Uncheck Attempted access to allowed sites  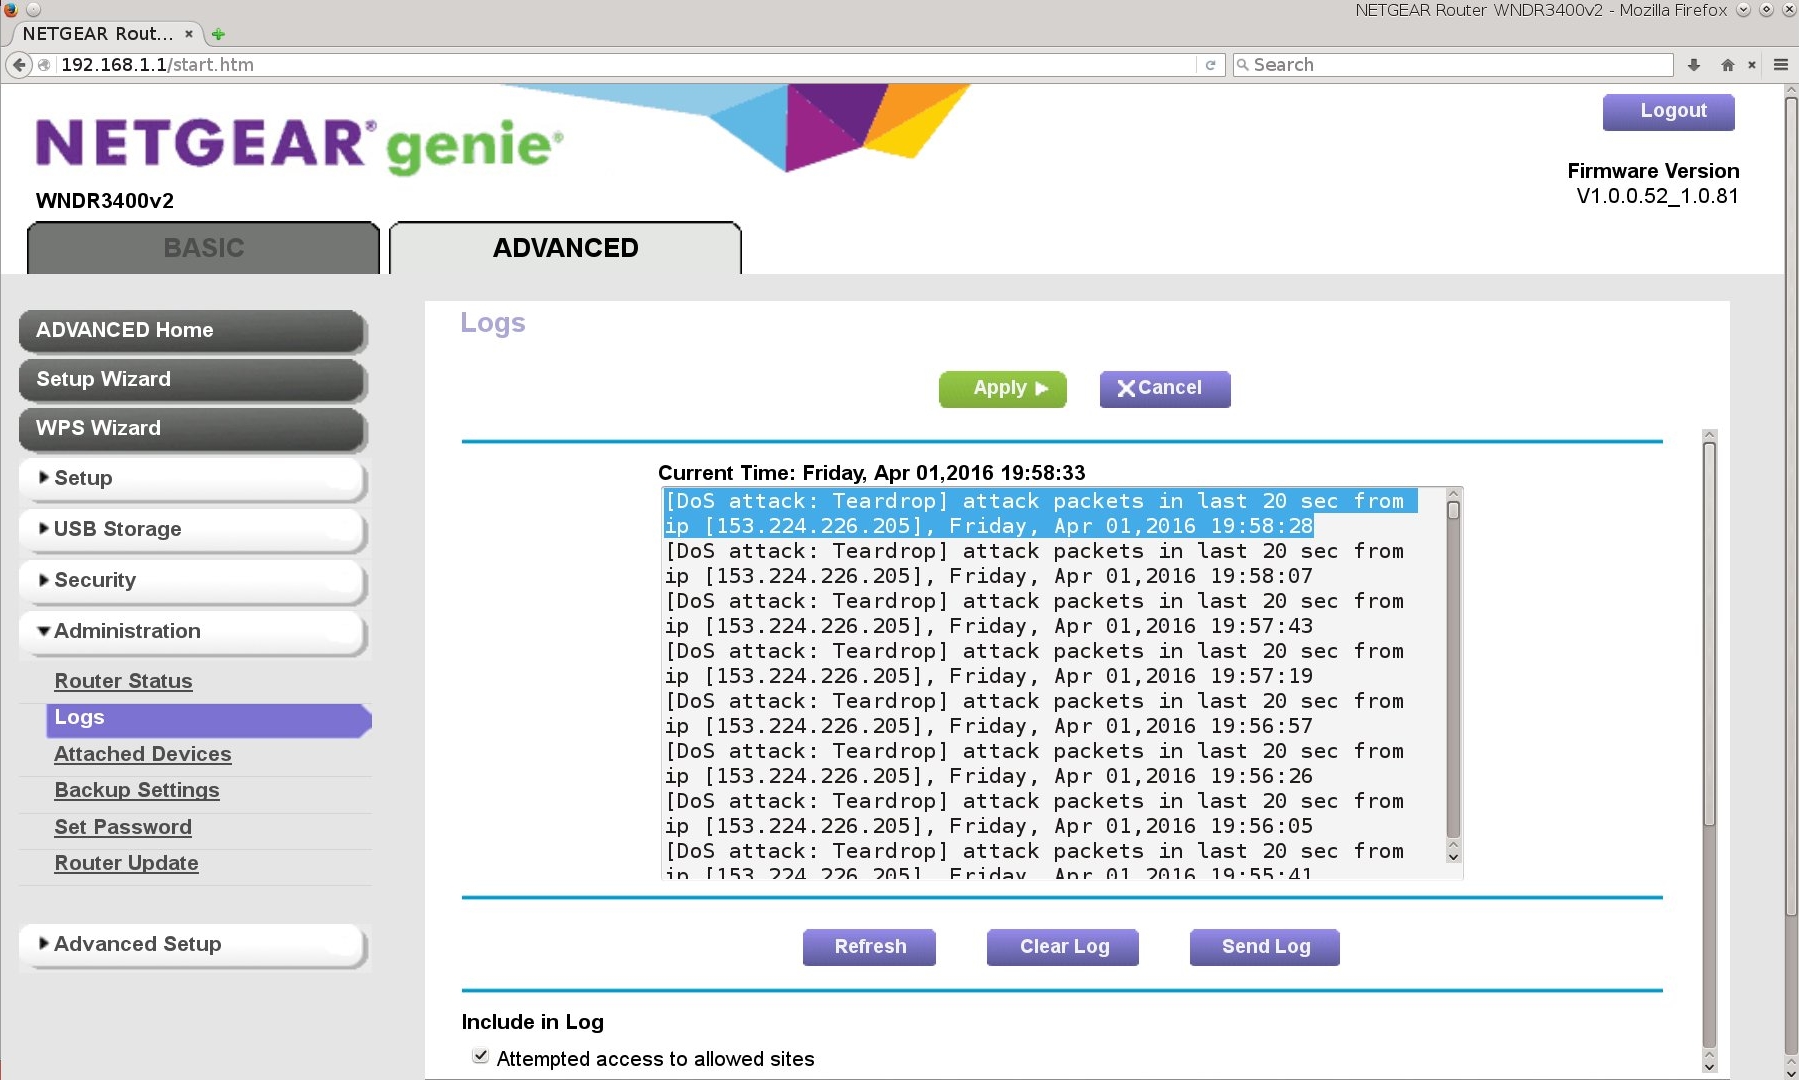[x=481, y=1057]
